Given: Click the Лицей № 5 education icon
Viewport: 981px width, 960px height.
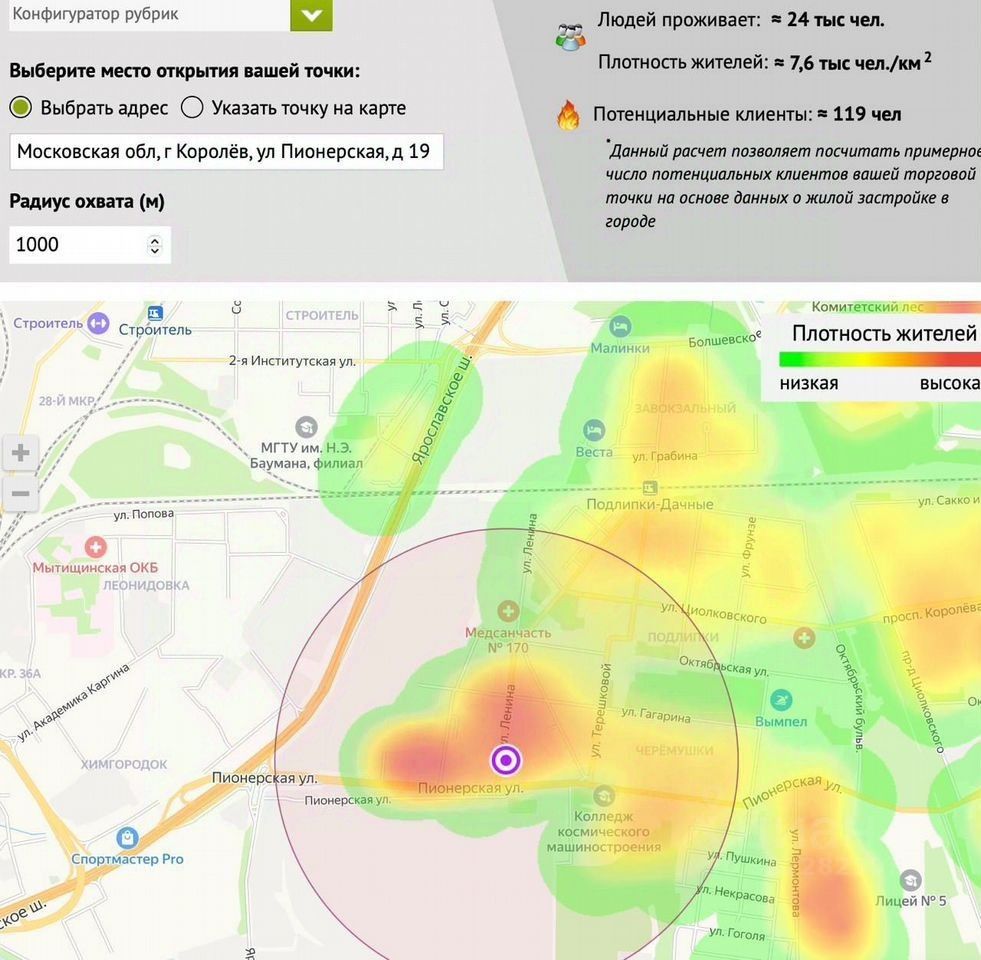Looking at the screenshot, I should tap(910, 881).
